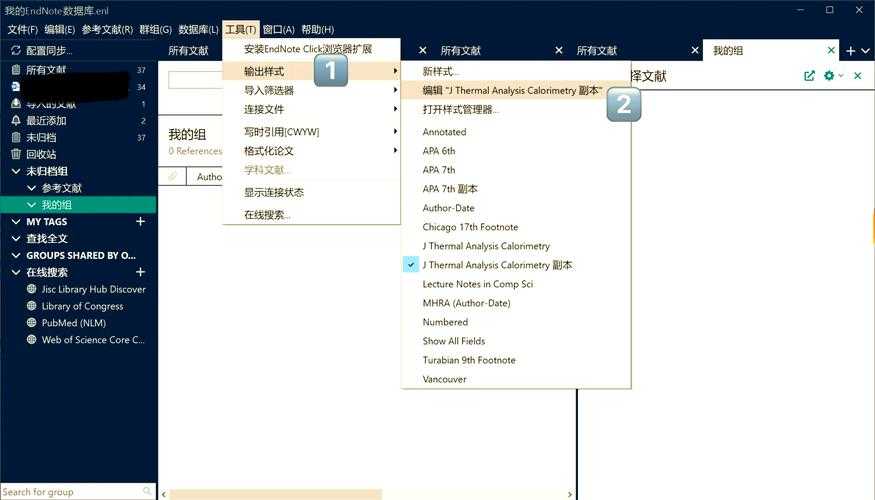
Task: Open the 输出样式 submenu
Action: pyautogui.click(x=311, y=71)
